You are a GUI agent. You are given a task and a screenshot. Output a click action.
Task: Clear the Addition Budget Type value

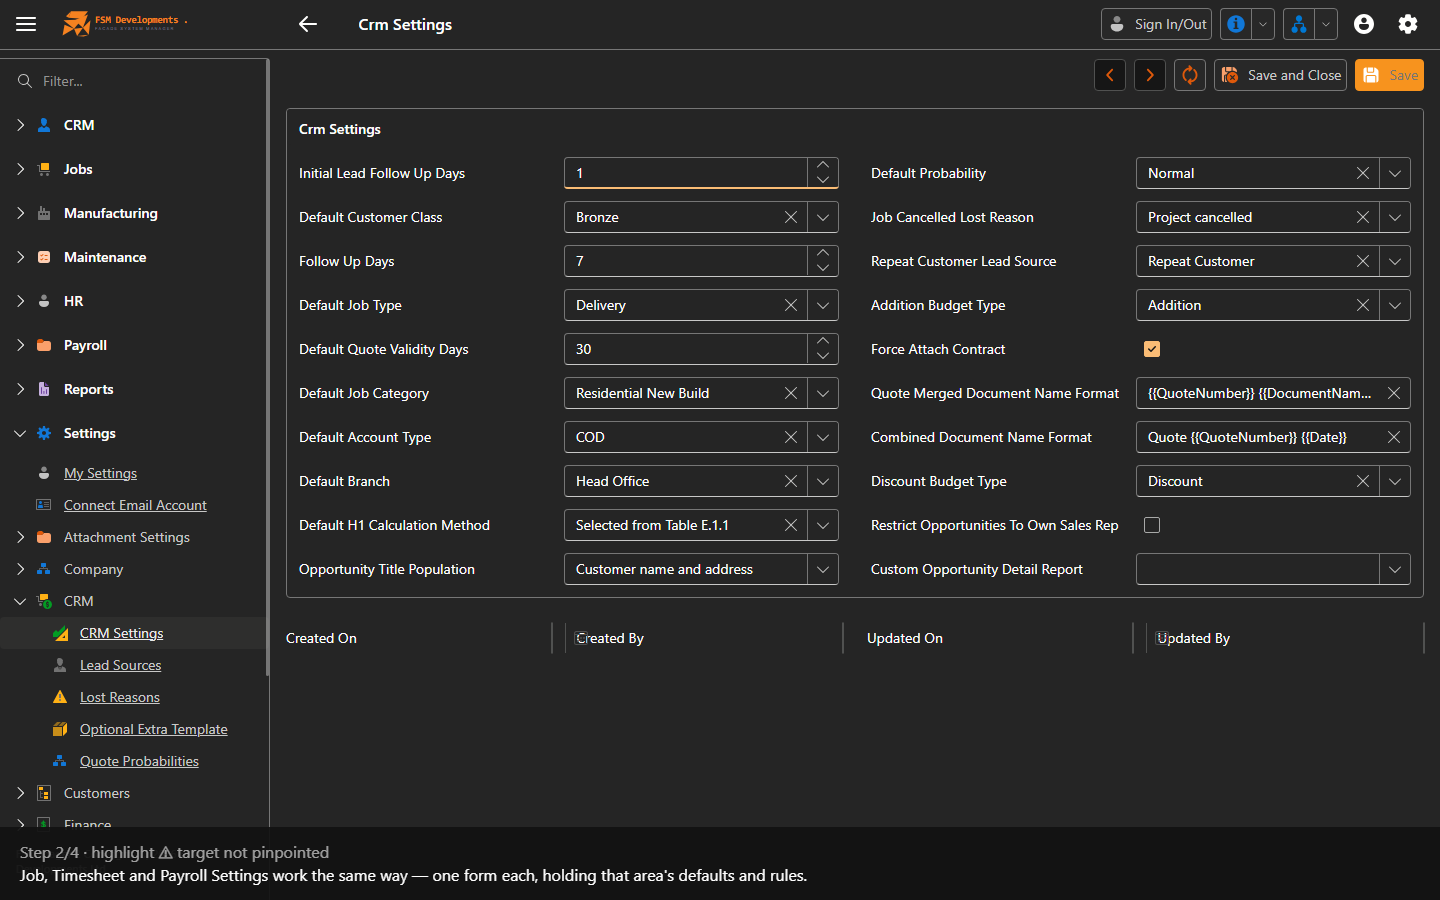pos(1363,305)
